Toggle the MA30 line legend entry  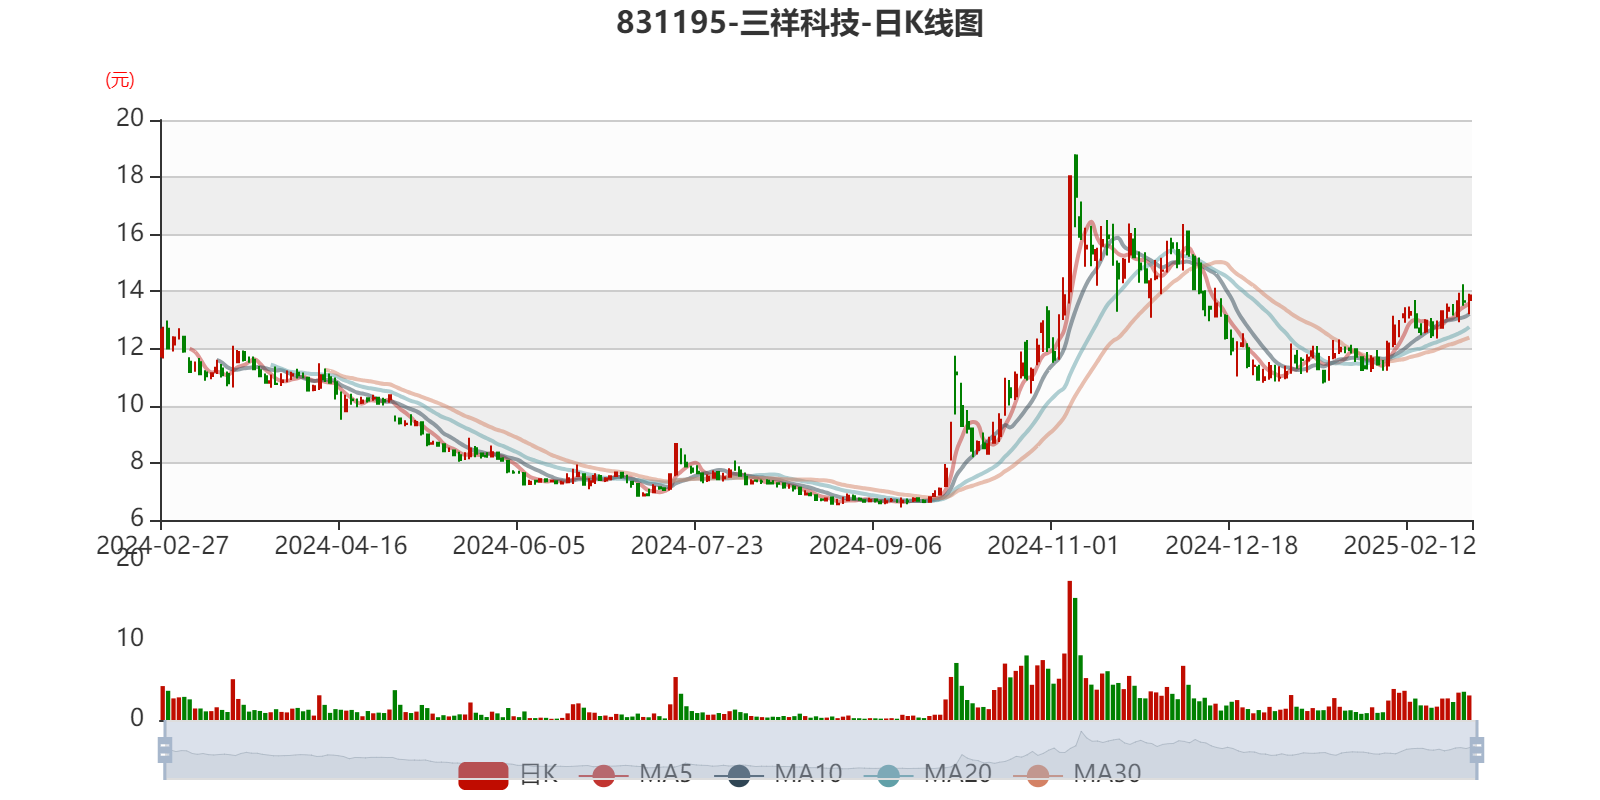tap(1077, 774)
